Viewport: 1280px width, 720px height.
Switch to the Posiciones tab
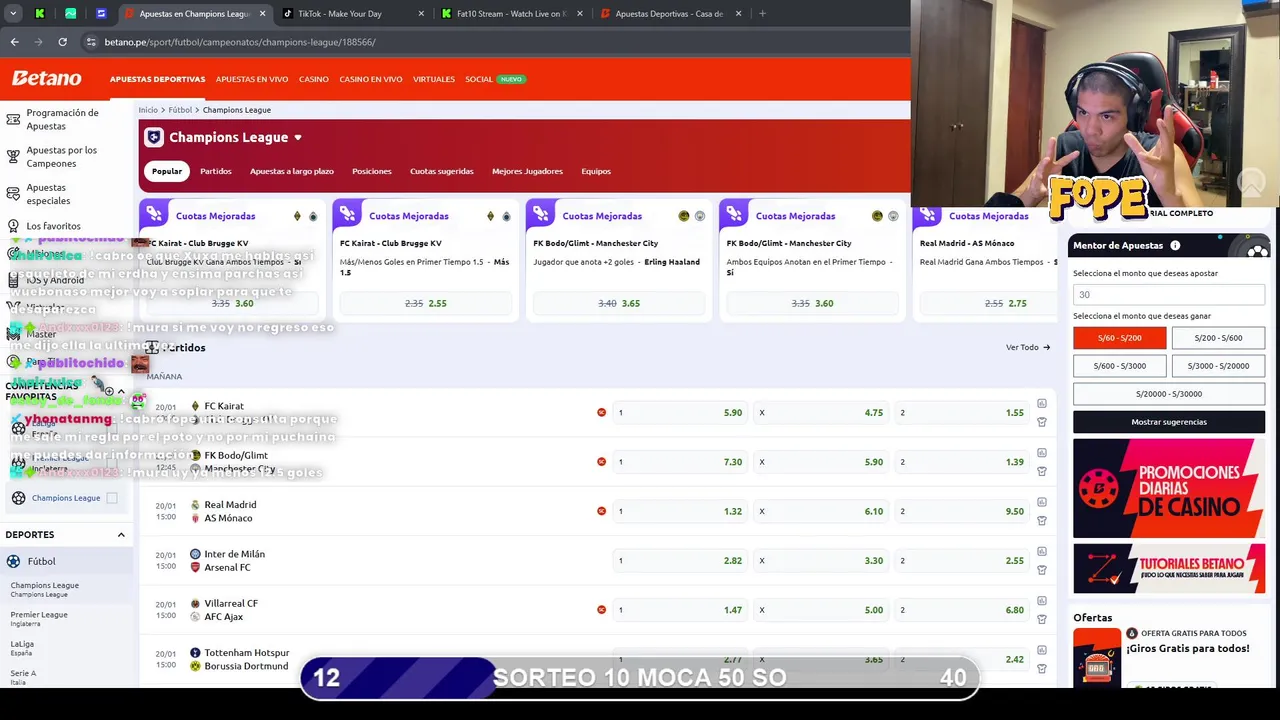[x=372, y=171]
